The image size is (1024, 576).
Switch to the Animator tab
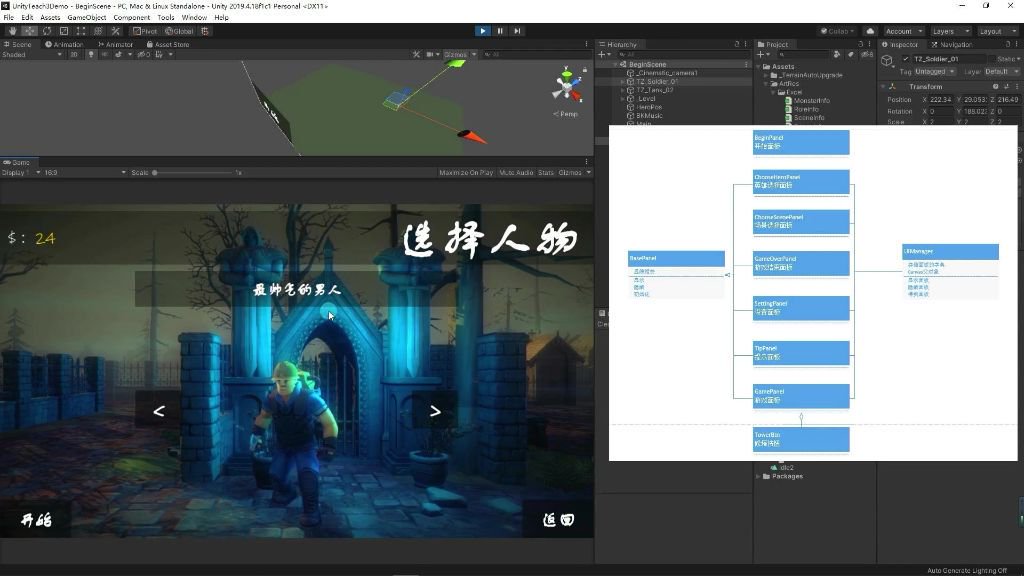[116, 45]
